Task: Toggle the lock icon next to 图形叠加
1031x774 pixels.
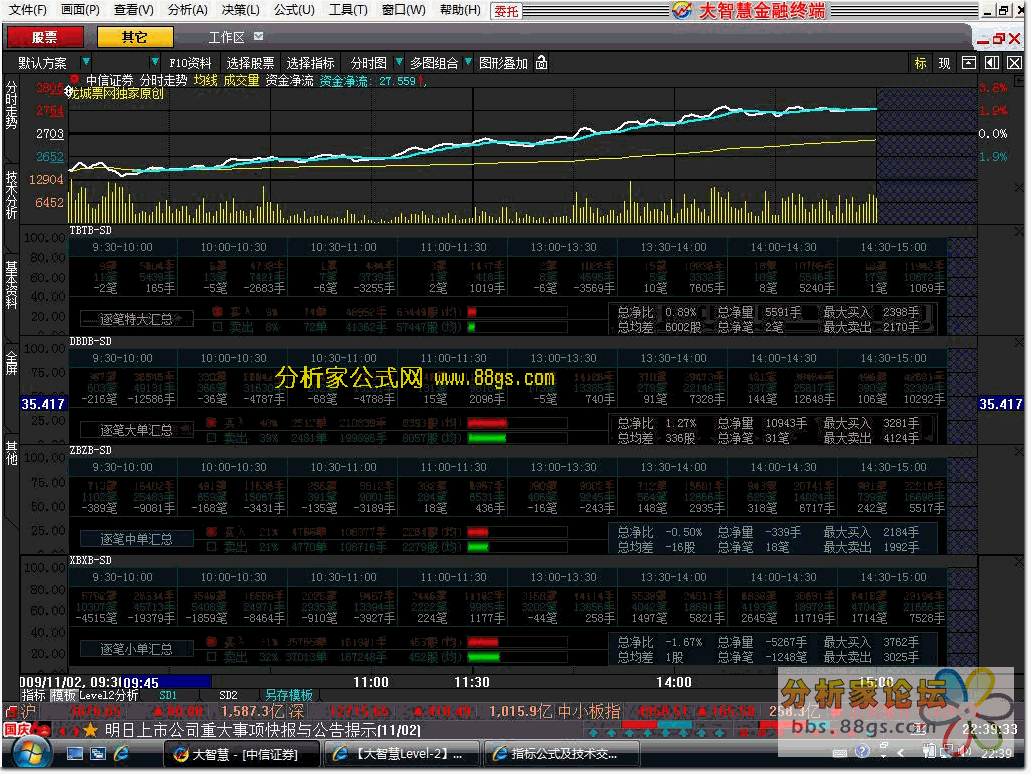Action: click(x=541, y=62)
